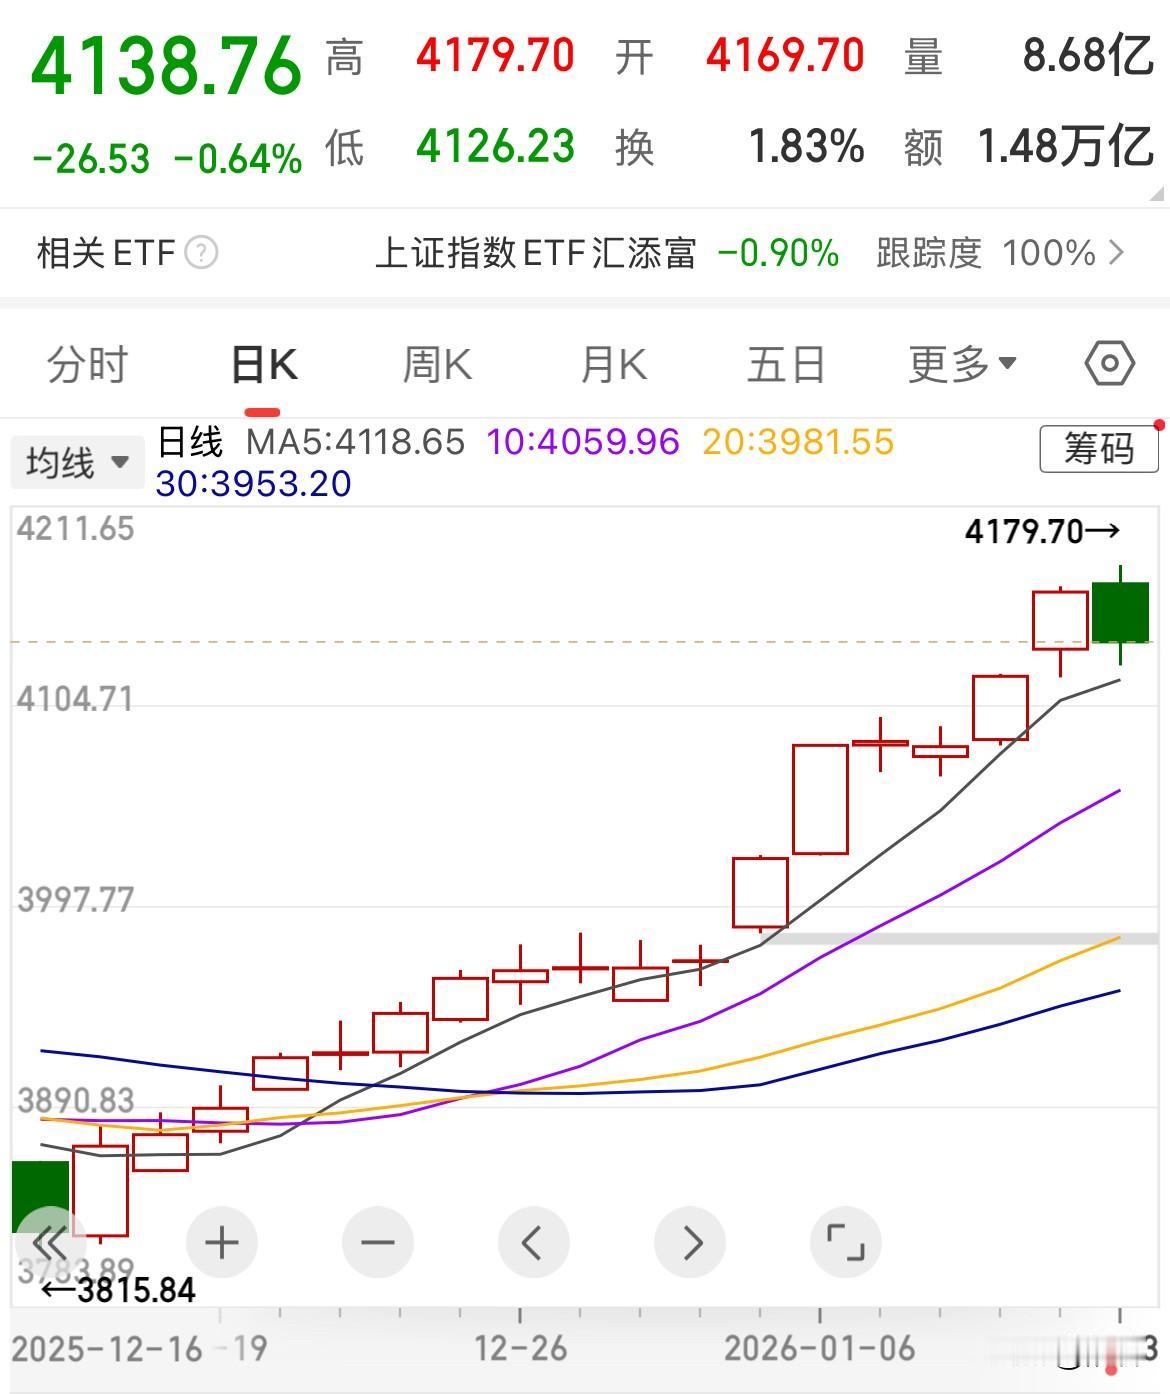Open the 均线 moving average dropdown

pyautogui.click(x=77, y=460)
